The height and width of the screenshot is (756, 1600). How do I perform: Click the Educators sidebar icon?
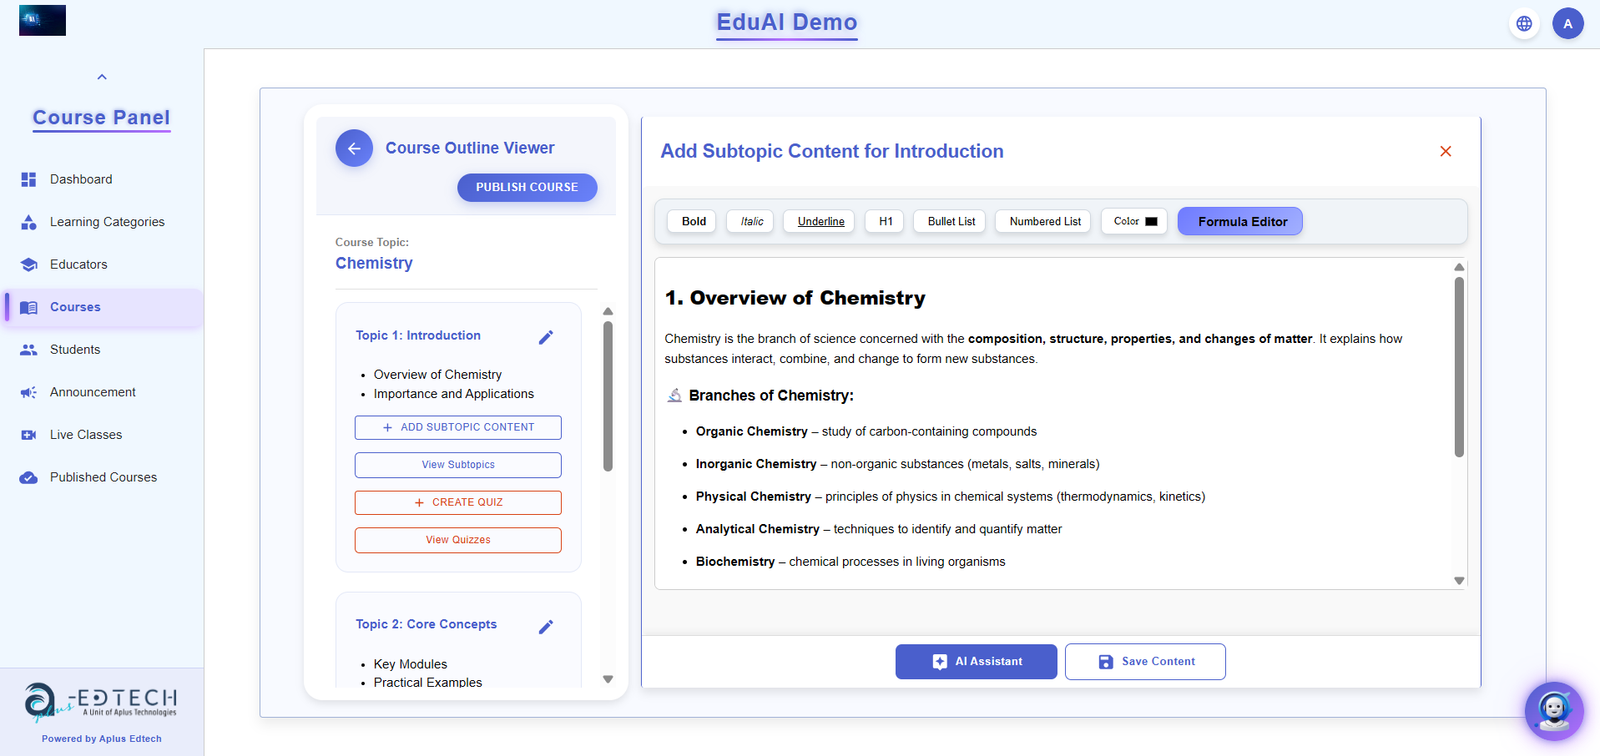coord(29,264)
